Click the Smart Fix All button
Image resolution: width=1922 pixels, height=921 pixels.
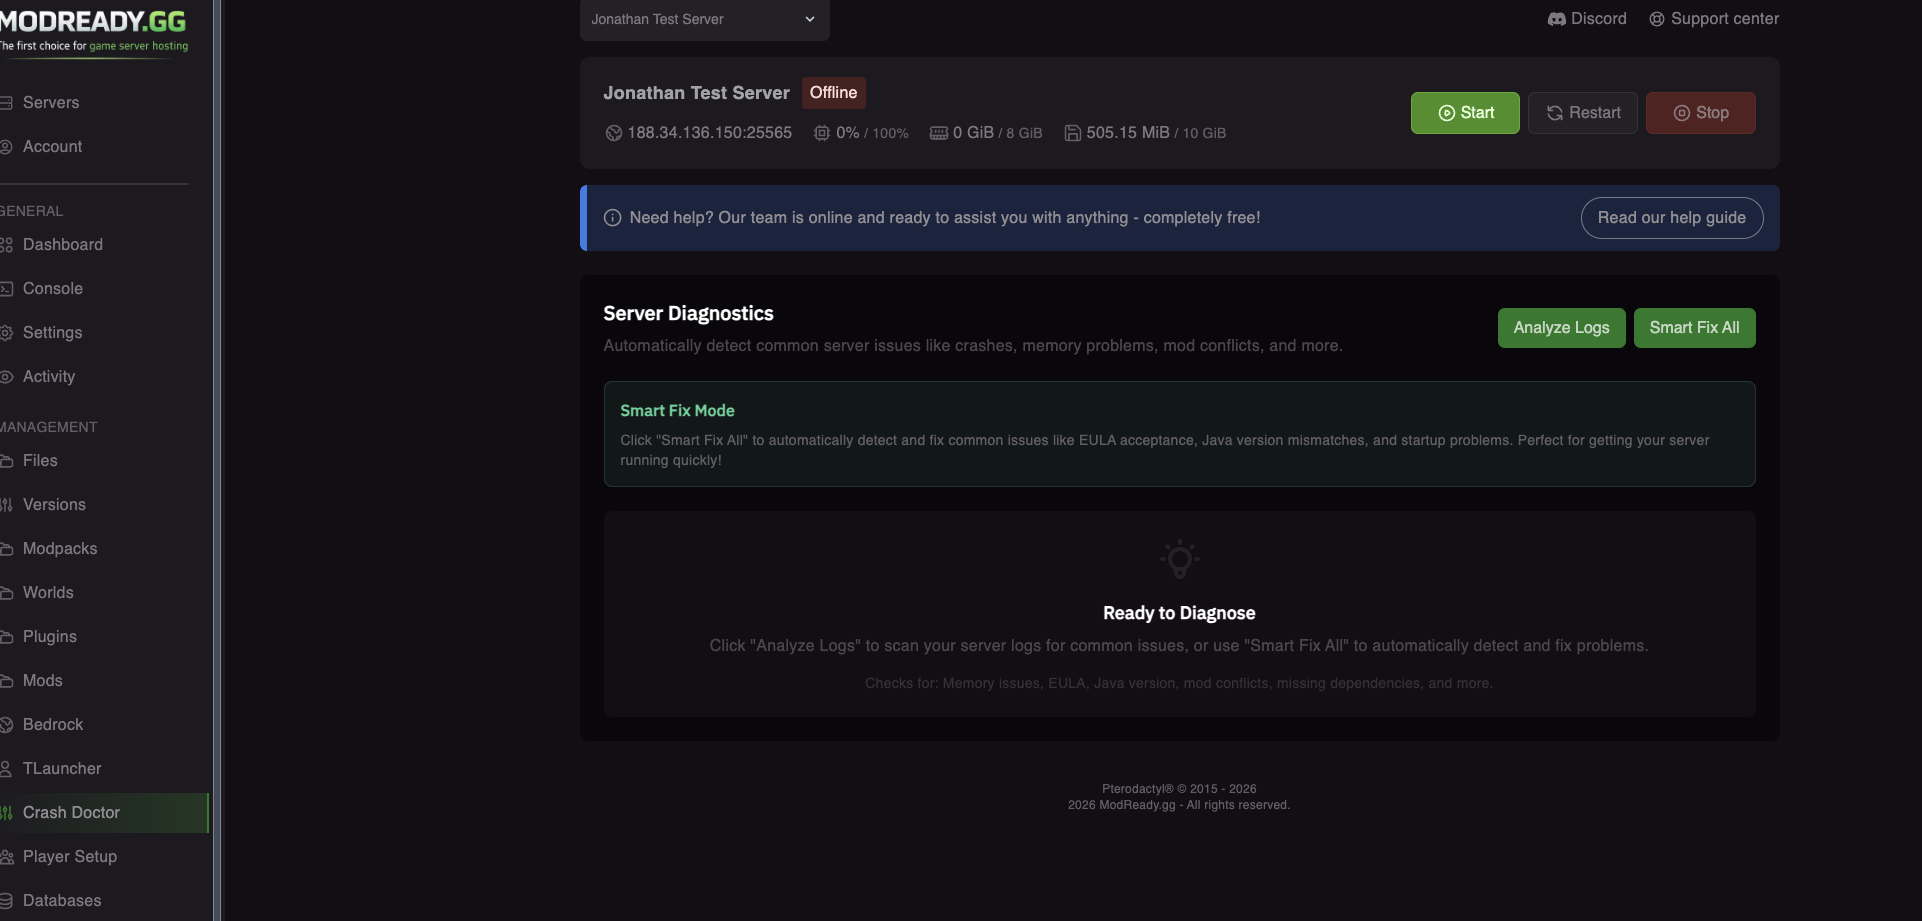[x=1693, y=327]
